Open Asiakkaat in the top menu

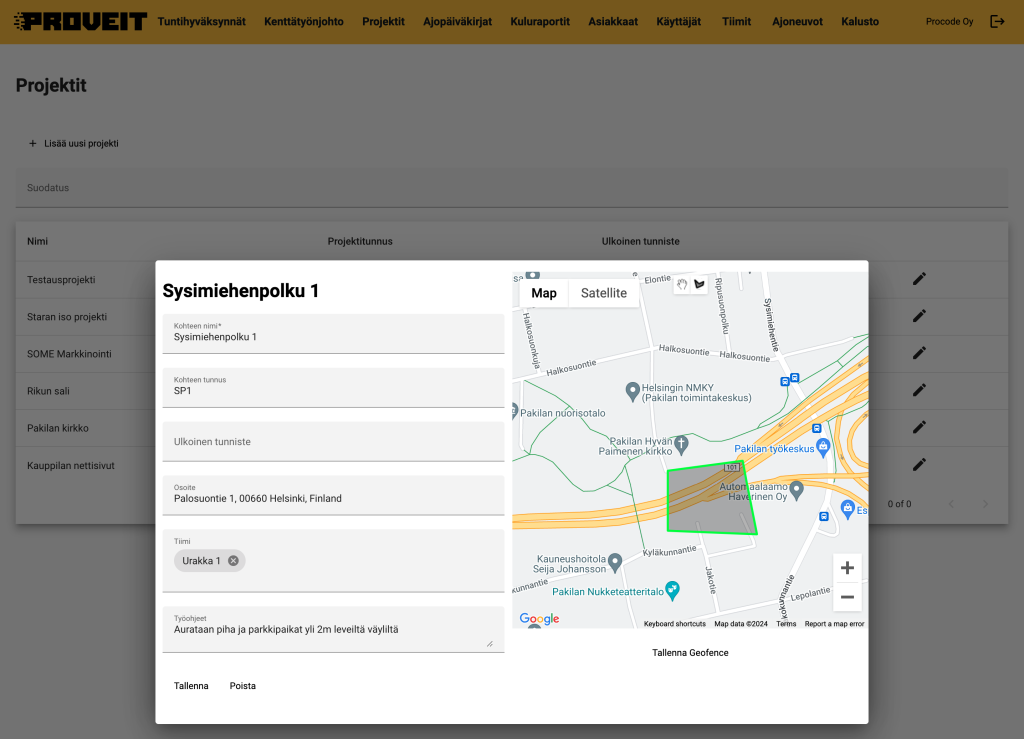[x=613, y=22]
